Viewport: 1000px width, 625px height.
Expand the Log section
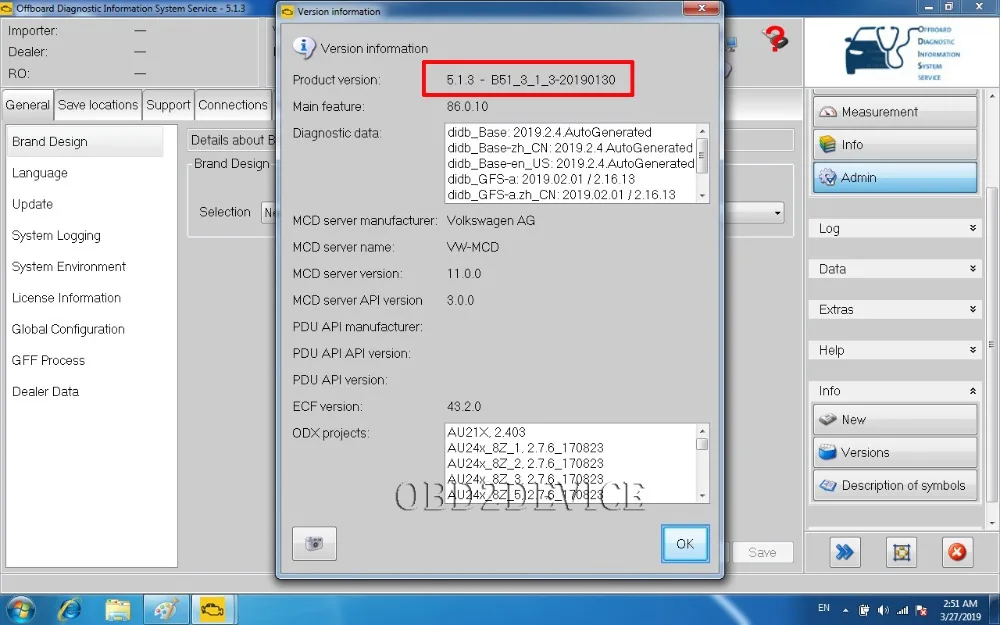[895, 228]
